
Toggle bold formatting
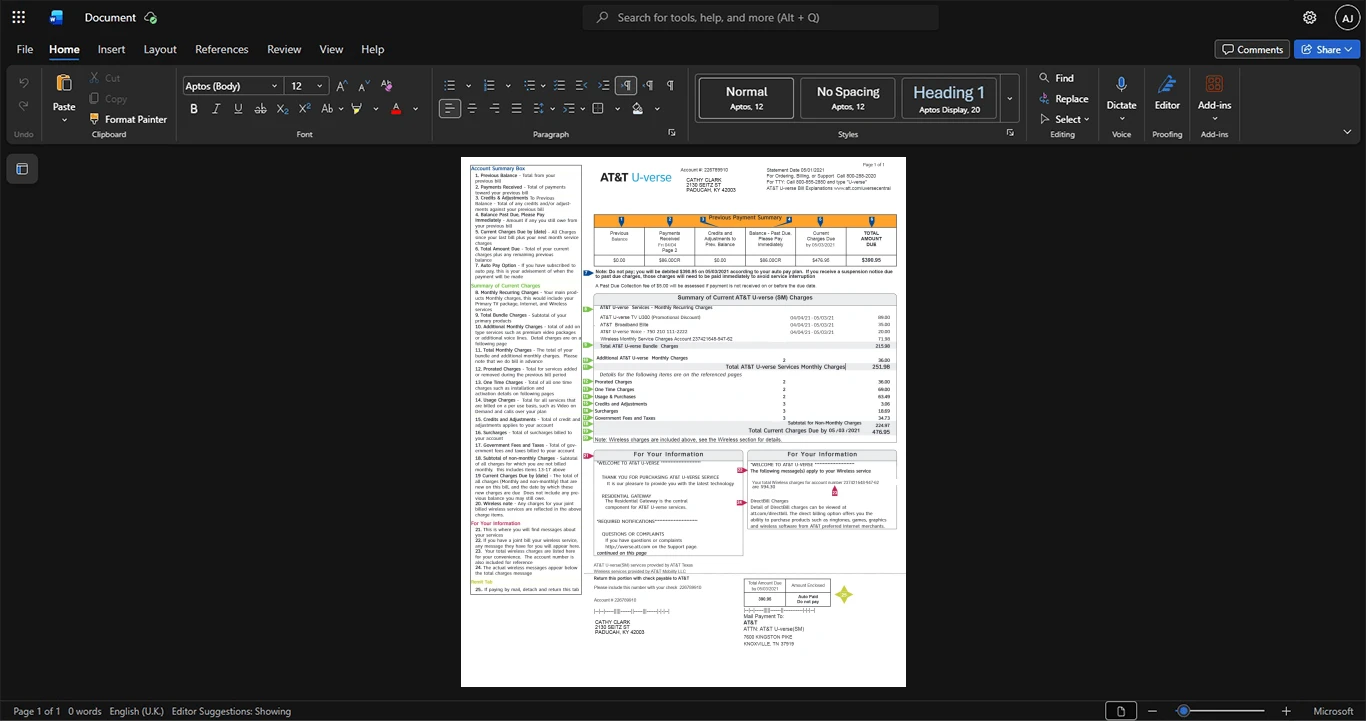point(194,108)
